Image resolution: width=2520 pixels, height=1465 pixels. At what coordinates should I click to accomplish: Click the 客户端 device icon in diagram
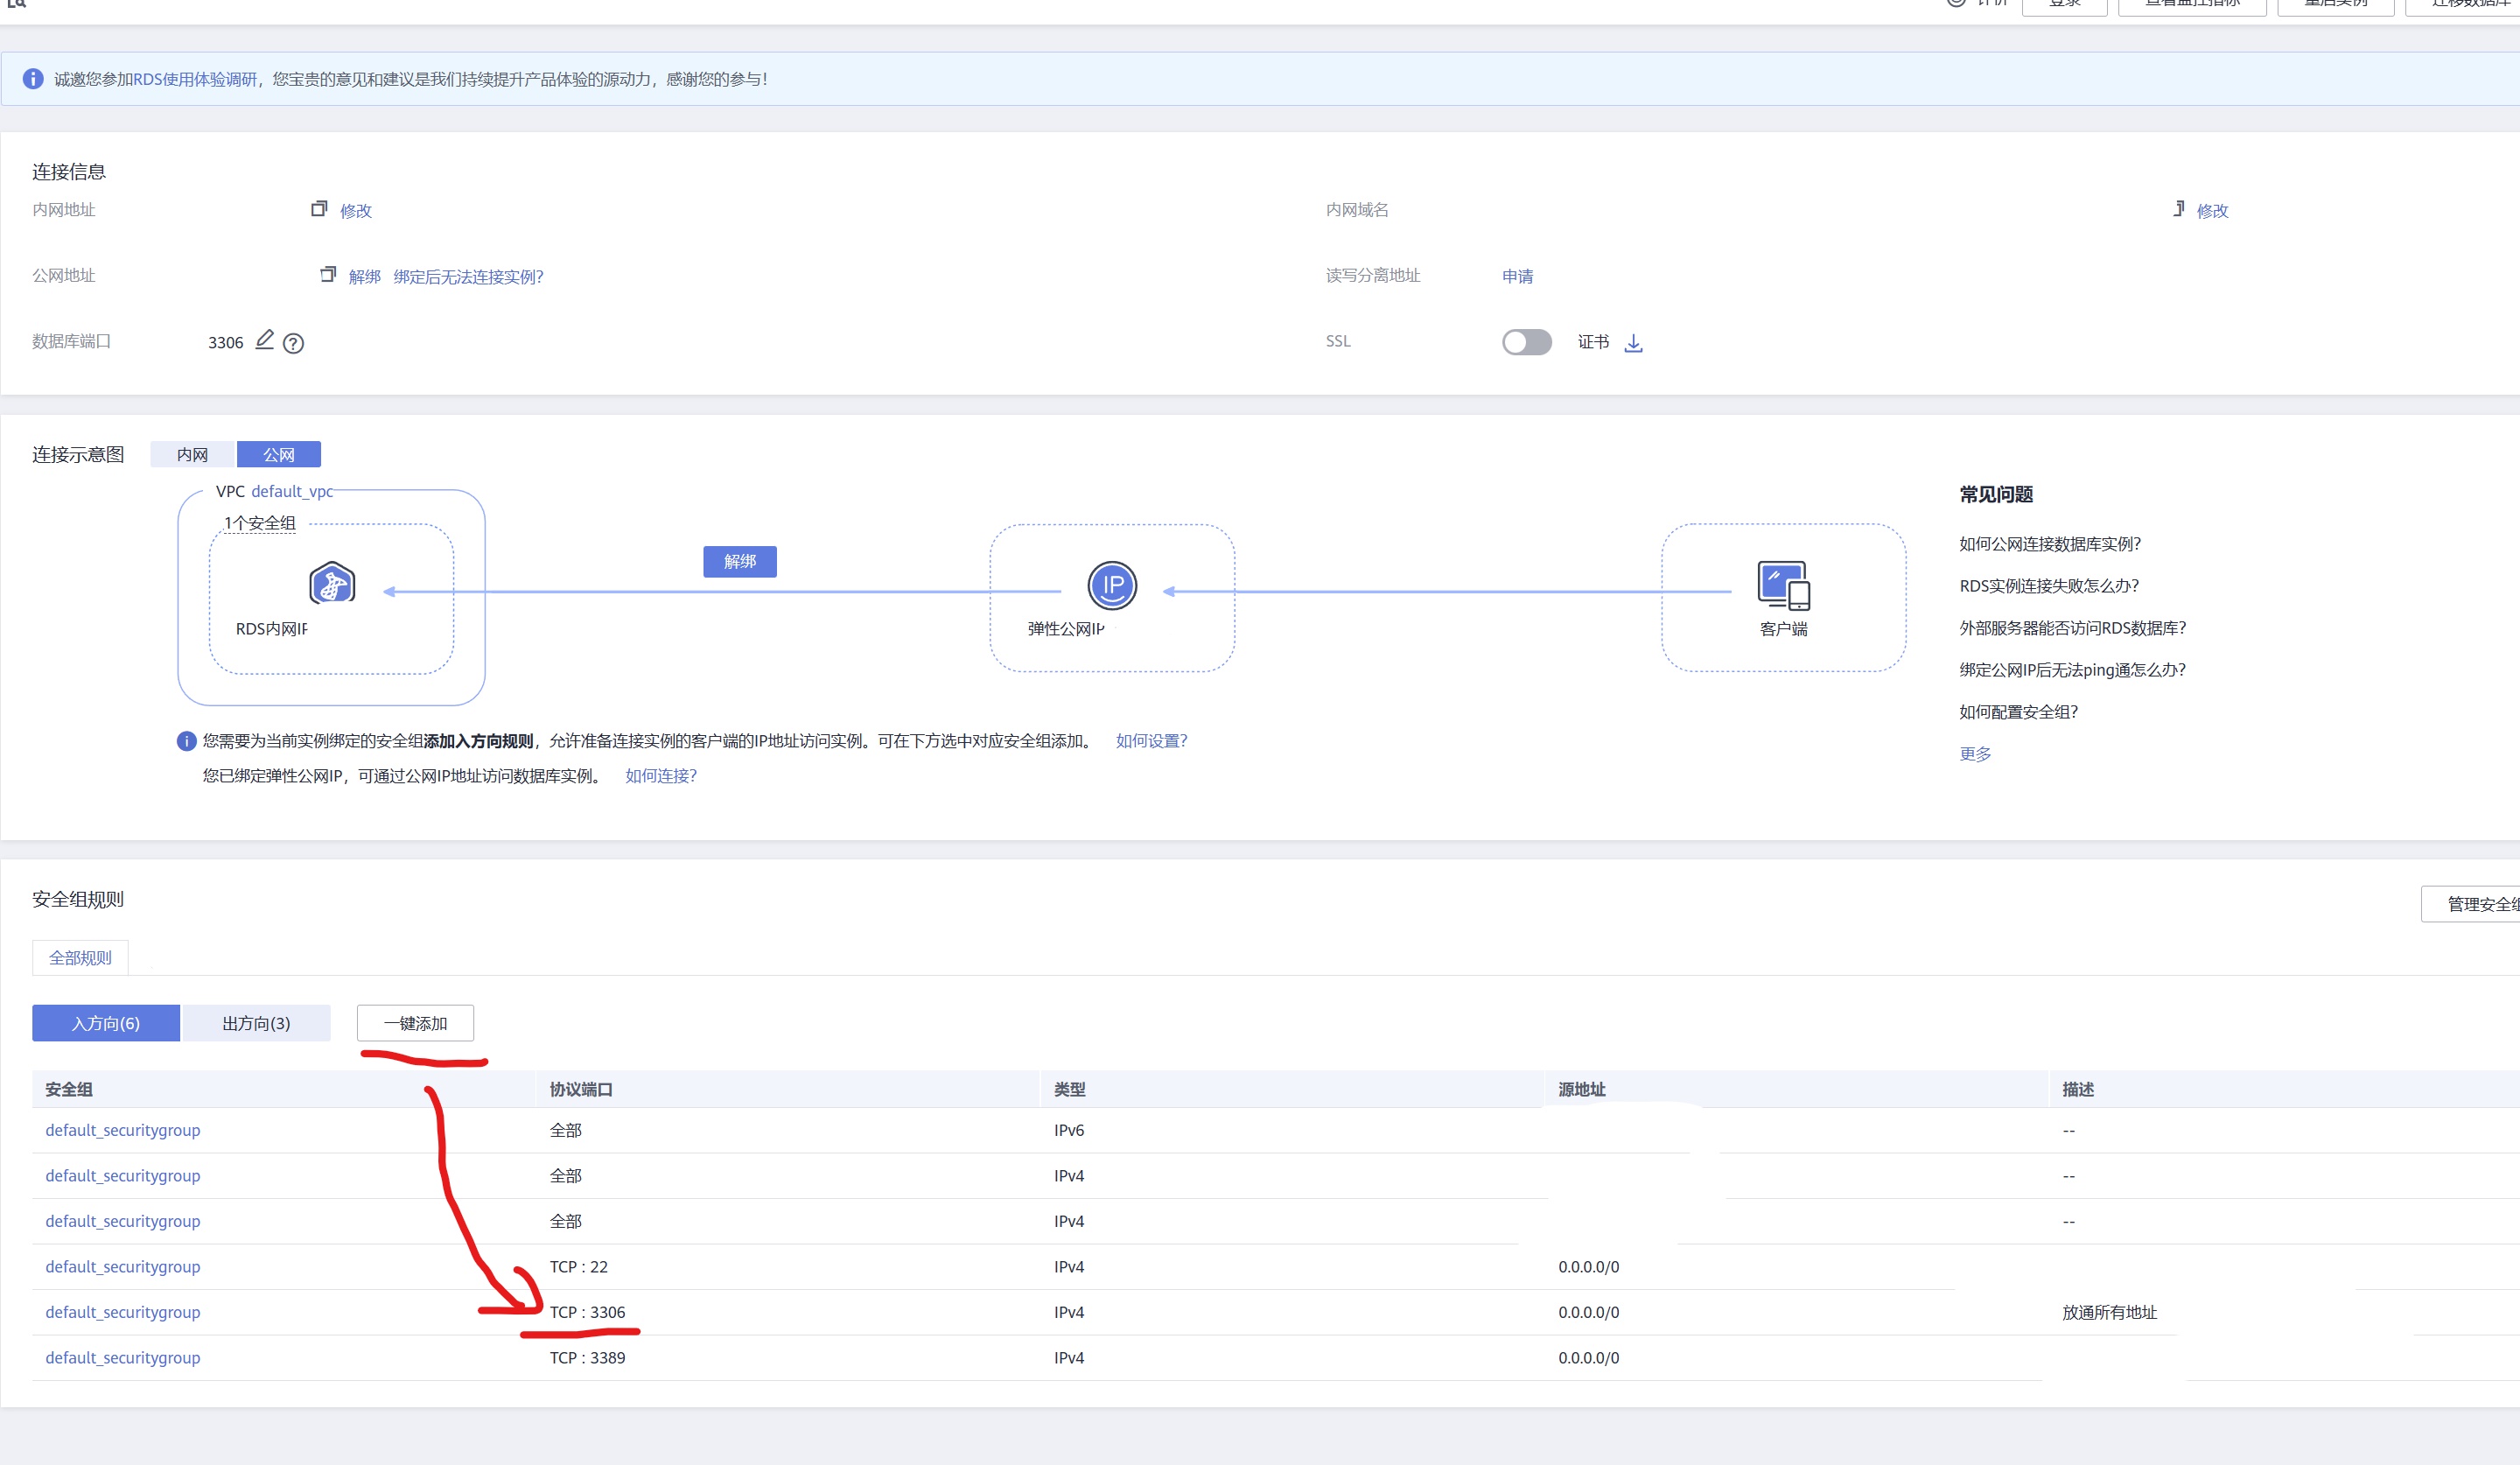[1783, 585]
